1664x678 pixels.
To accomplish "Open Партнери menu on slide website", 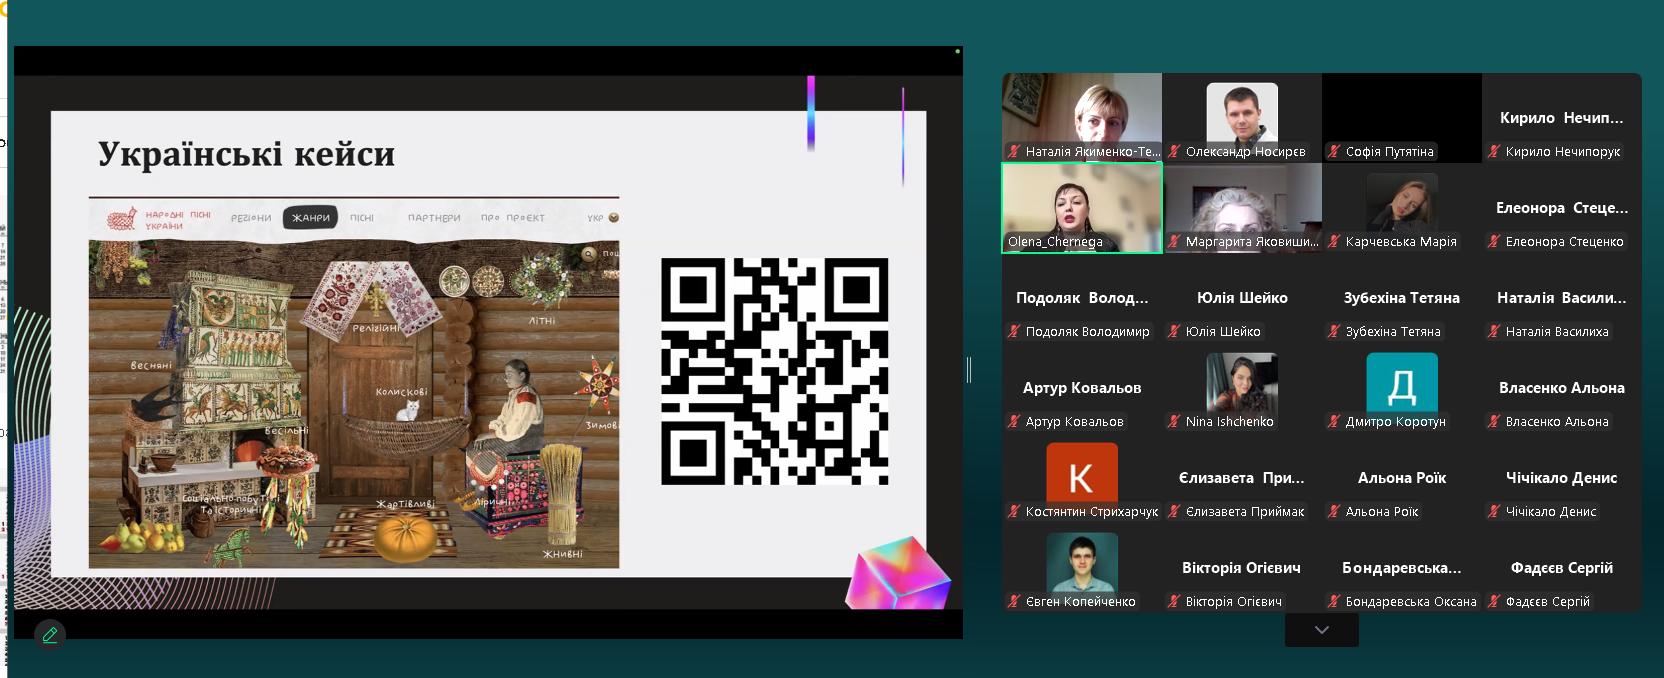I will (434, 218).
